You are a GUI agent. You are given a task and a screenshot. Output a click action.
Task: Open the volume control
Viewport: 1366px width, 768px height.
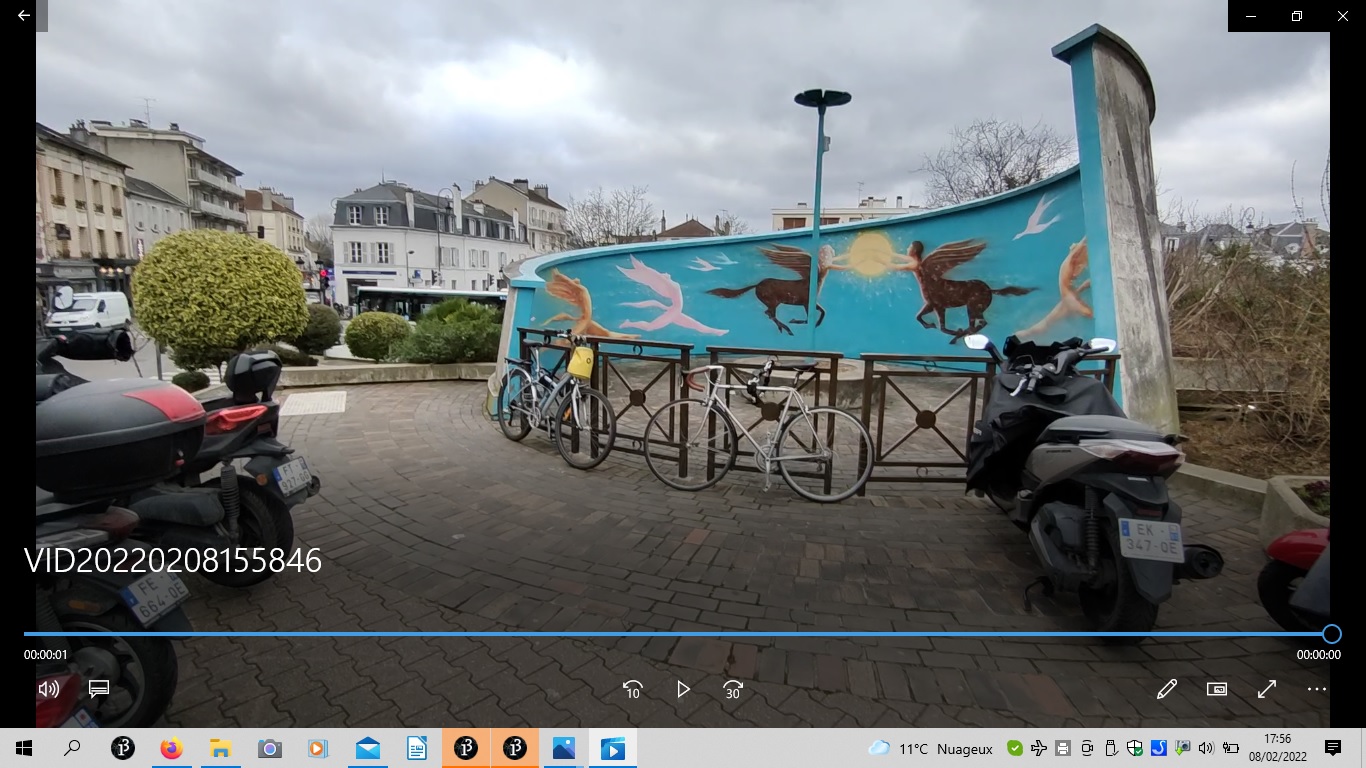click(48, 689)
